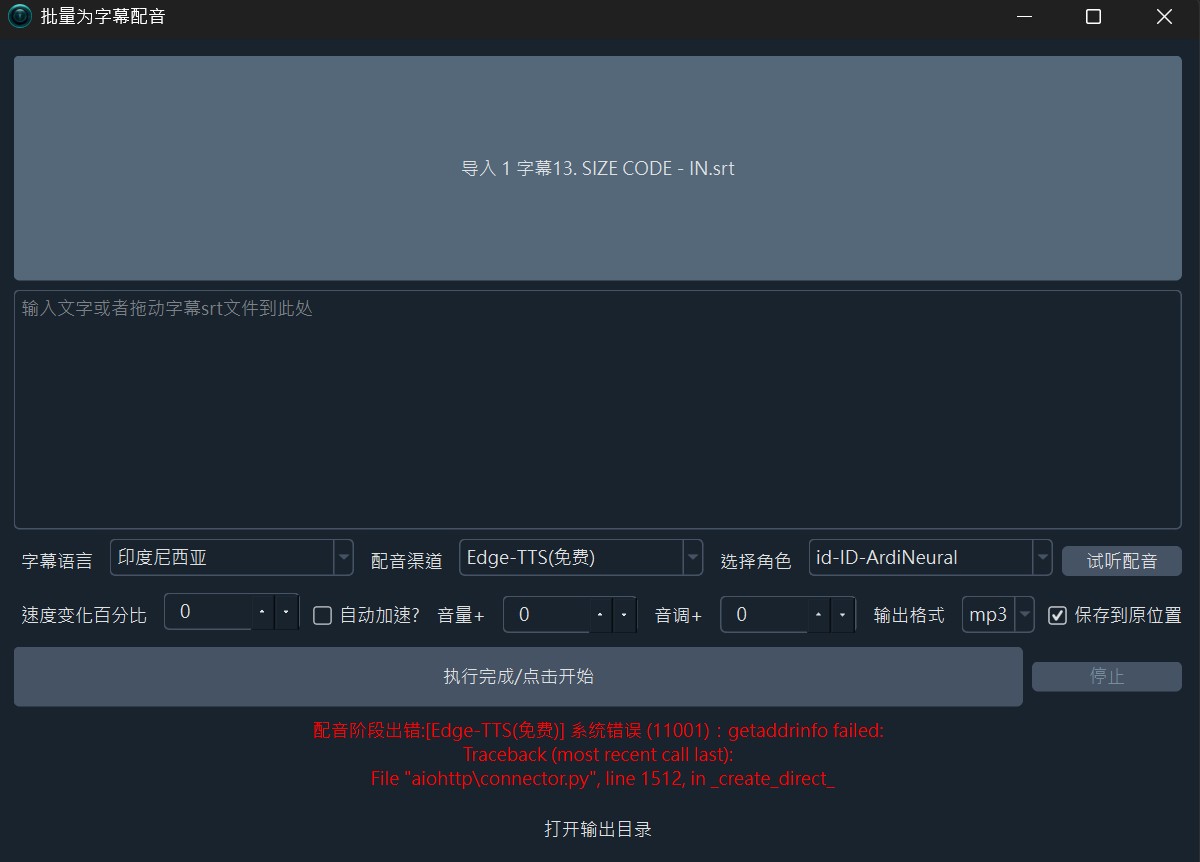Click the 速度变化百分比 number field
This screenshot has width=1200, height=862.
click(208, 612)
